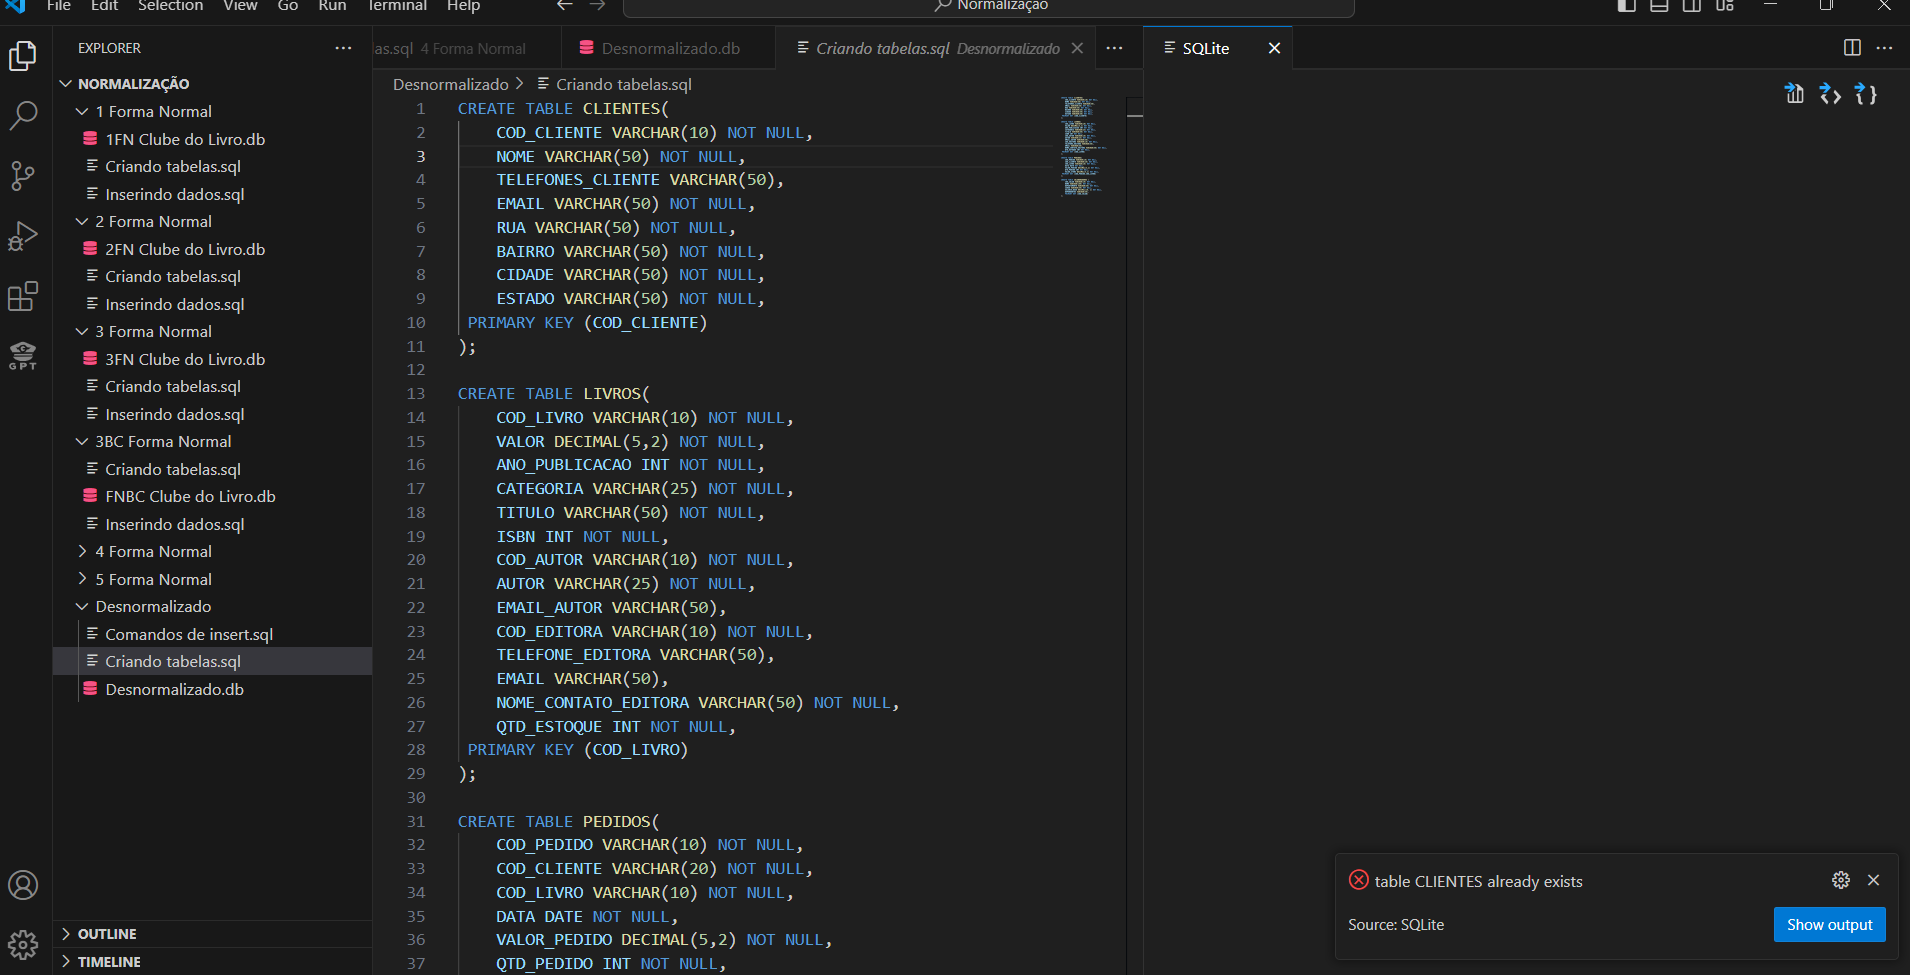The height and width of the screenshot is (975, 1910).
Task: Click Show output button in notification
Action: coord(1829,924)
